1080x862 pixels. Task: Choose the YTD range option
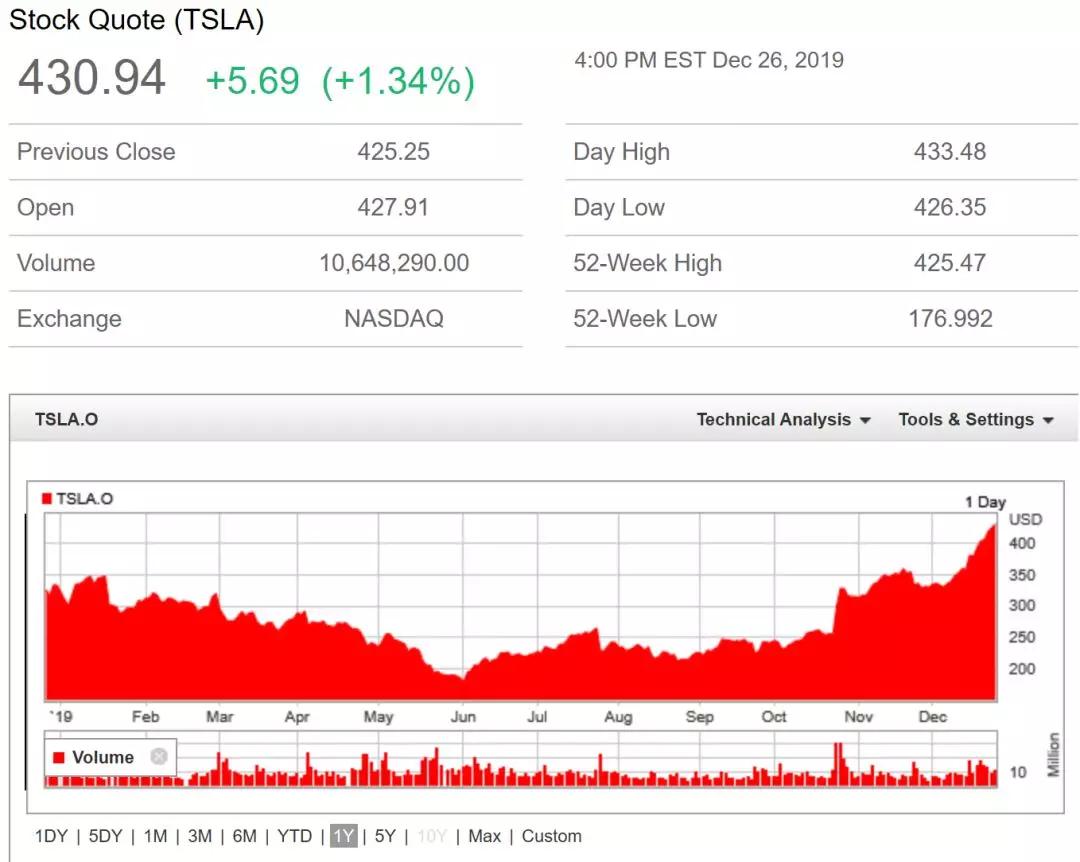point(295,836)
